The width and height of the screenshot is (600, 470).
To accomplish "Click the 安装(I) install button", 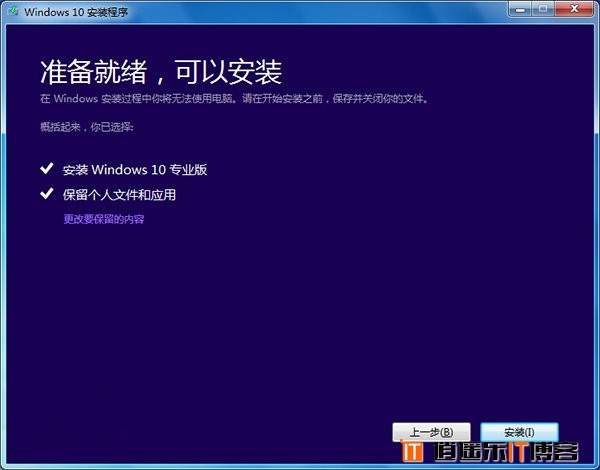I will 519,432.
